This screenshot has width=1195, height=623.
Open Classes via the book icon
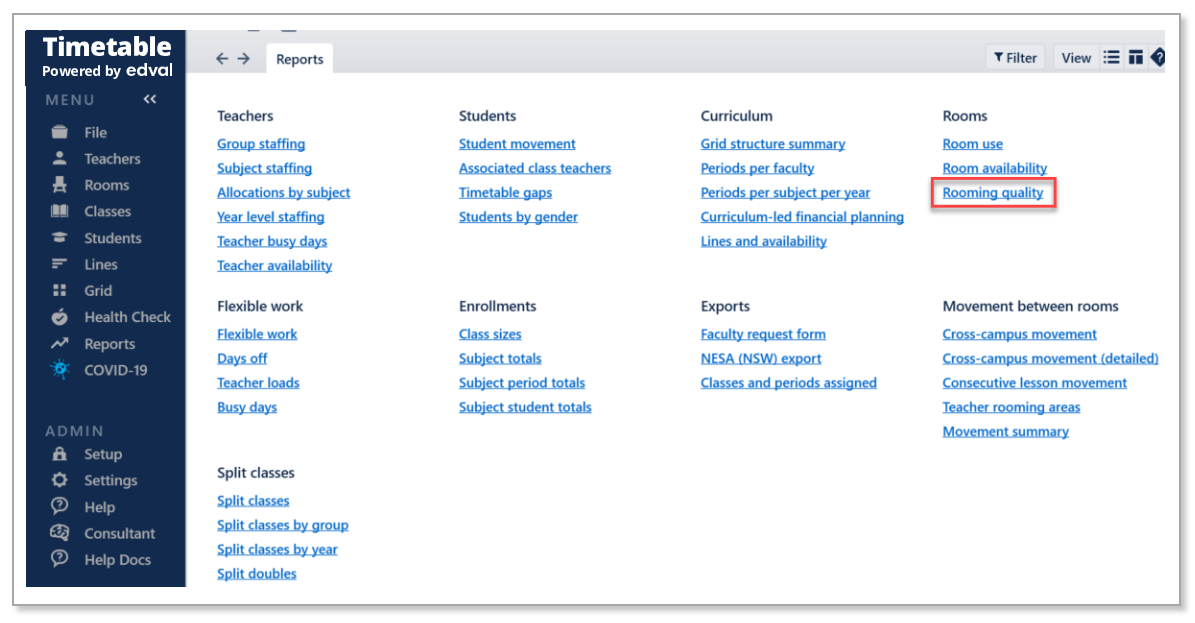(60, 212)
